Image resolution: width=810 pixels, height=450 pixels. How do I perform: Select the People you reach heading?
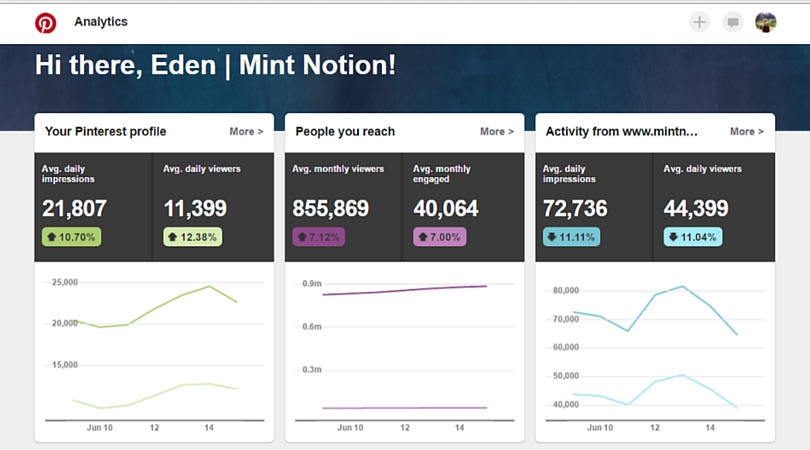pyautogui.click(x=345, y=132)
